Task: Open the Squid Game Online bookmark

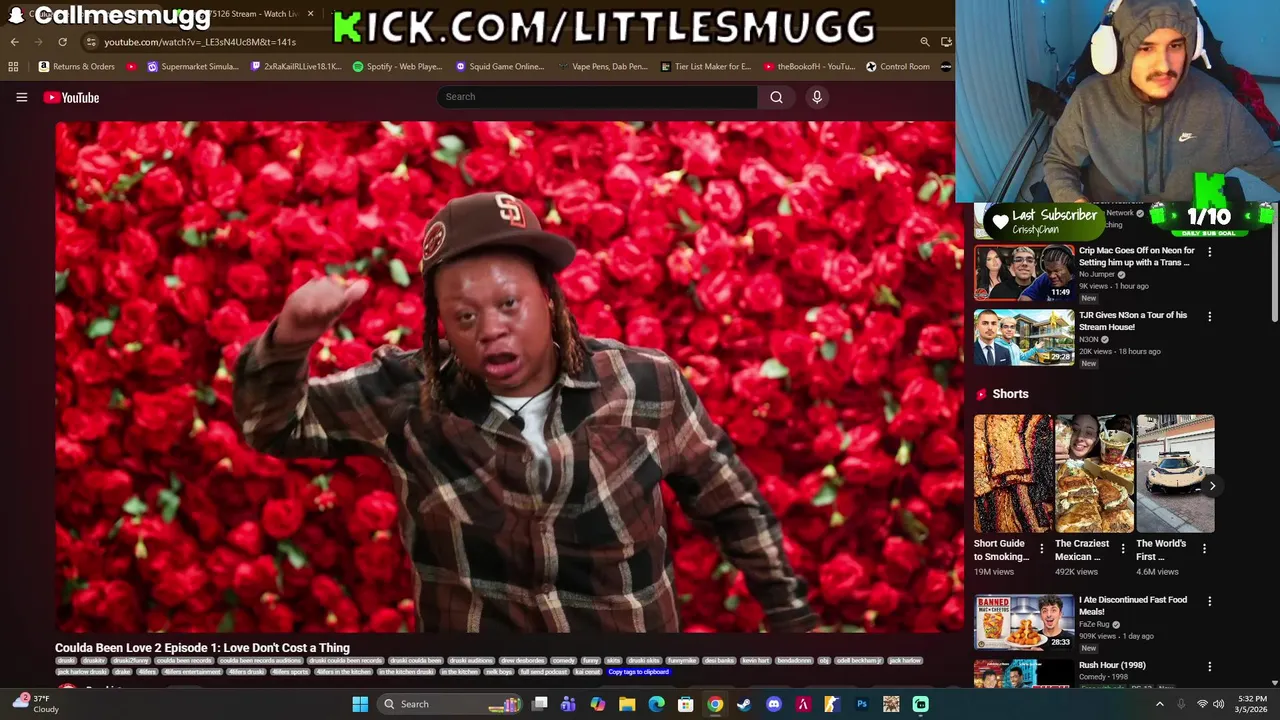Action: (x=500, y=67)
